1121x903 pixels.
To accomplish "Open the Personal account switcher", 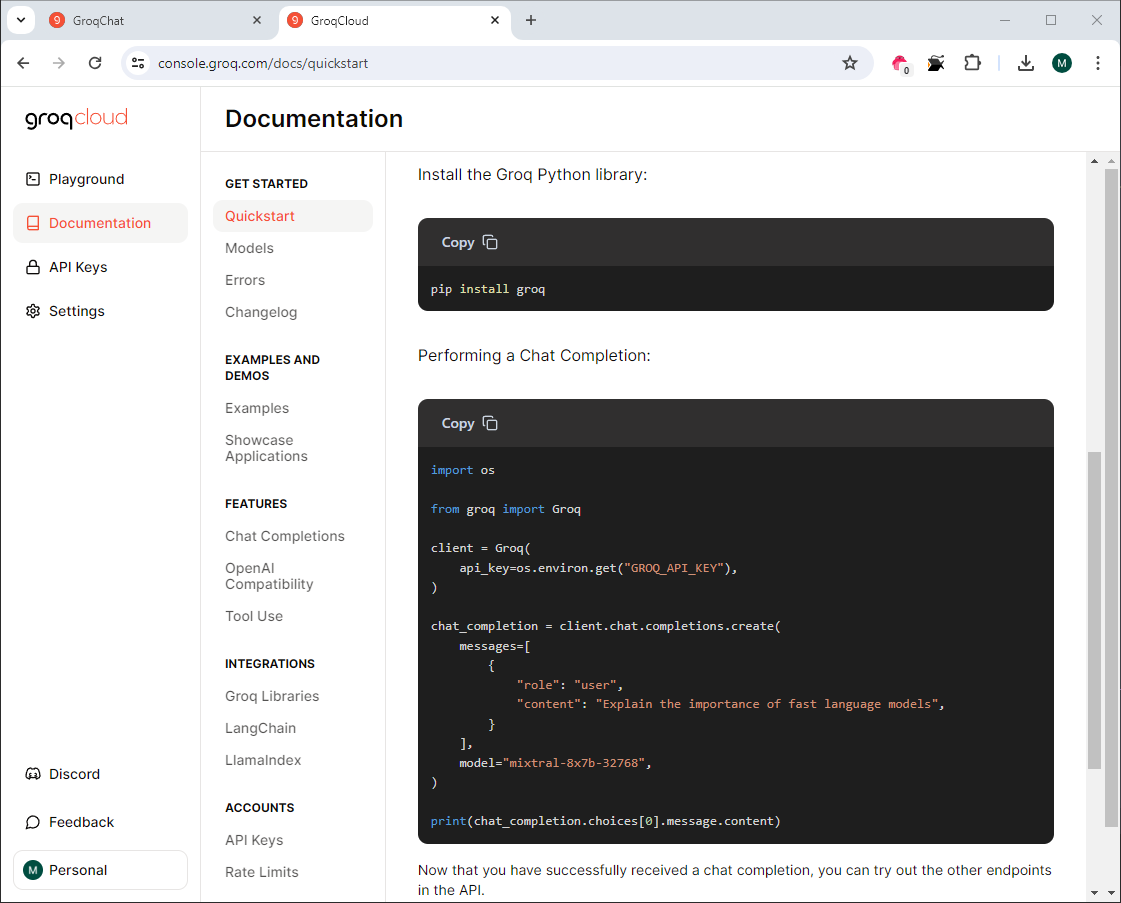I will click(100, 870).
